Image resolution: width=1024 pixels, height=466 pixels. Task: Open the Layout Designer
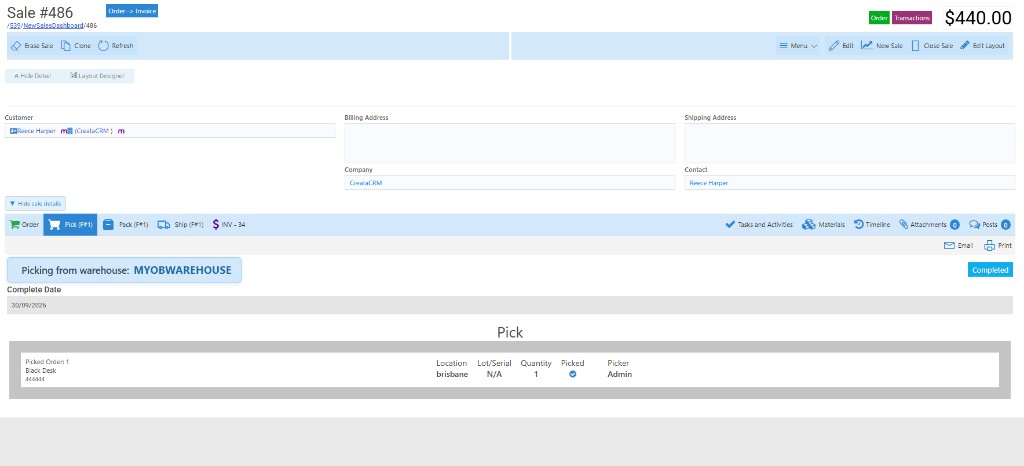pyautogui.click(x=97, y=76)
